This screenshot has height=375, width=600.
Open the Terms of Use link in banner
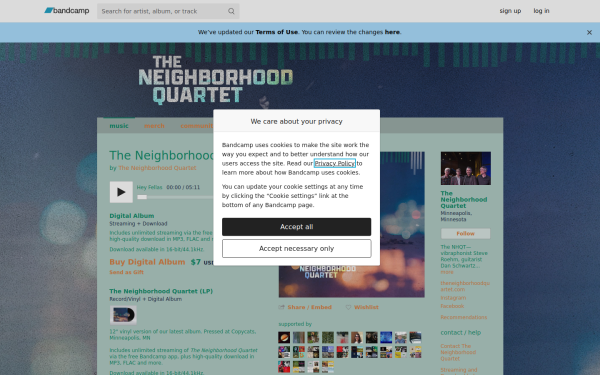click(276, 32)
